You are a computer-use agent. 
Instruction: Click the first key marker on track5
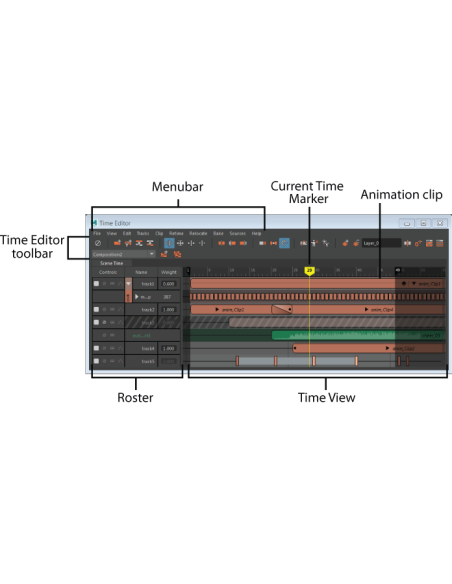tap(237, 361)
